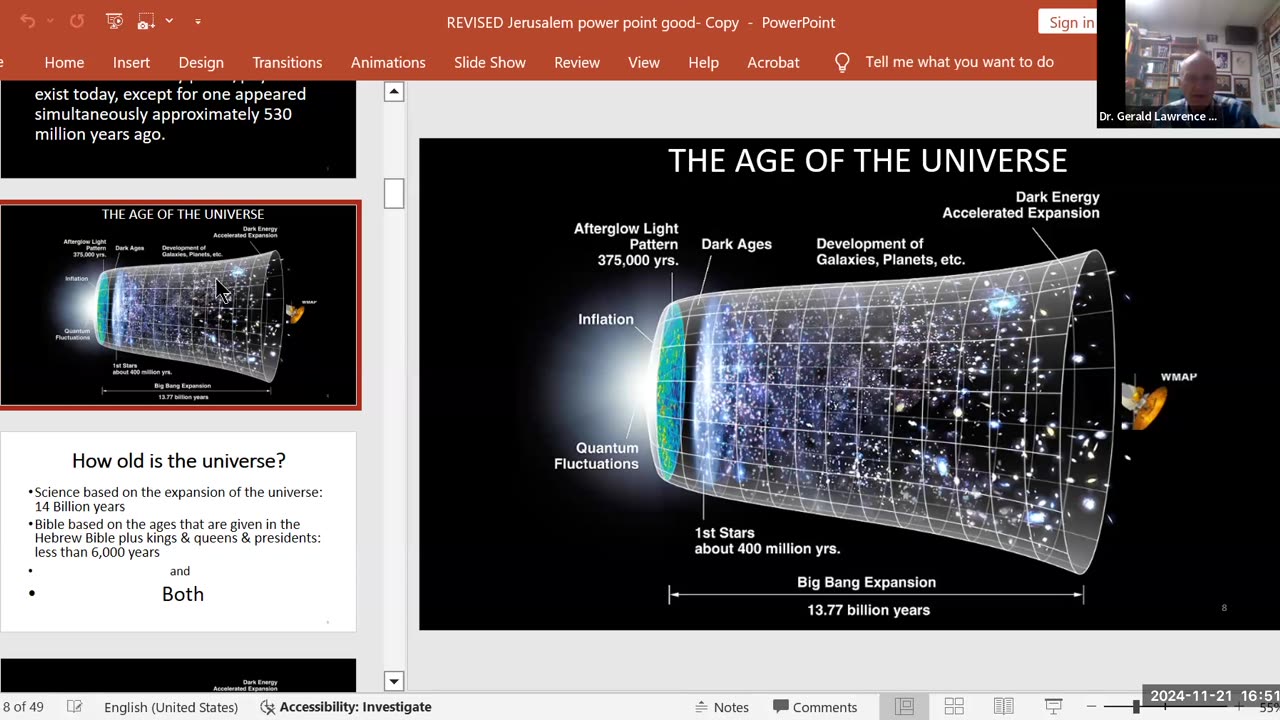Open the Undo history dropdown
The height and width of the screenshot is (720, 1280).
50,21
